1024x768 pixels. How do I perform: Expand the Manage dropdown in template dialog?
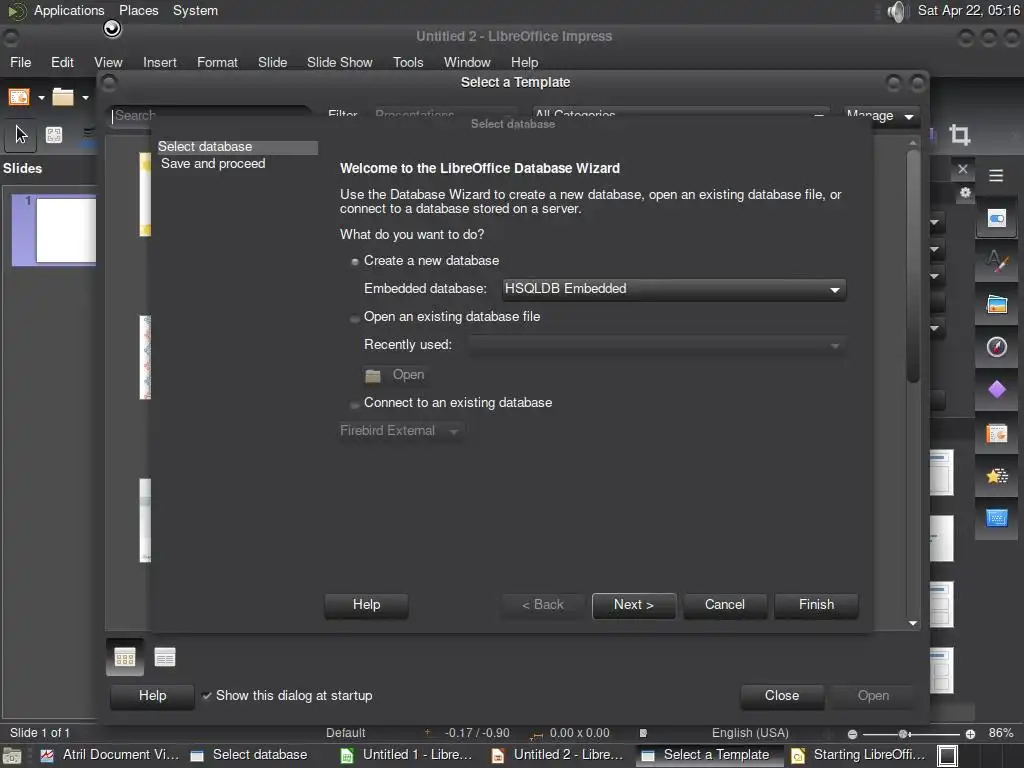point(880,116)
